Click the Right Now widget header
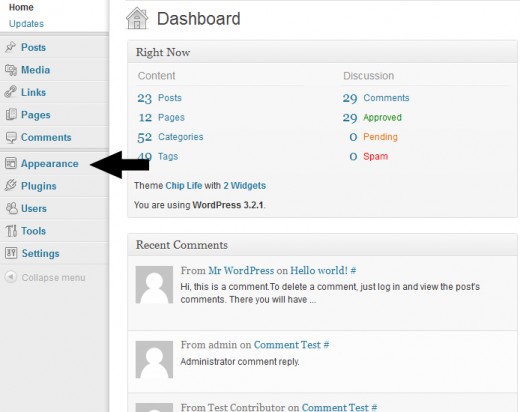This screenshot has height=412, width=520. pyautogui.click(x=322, y=52)
